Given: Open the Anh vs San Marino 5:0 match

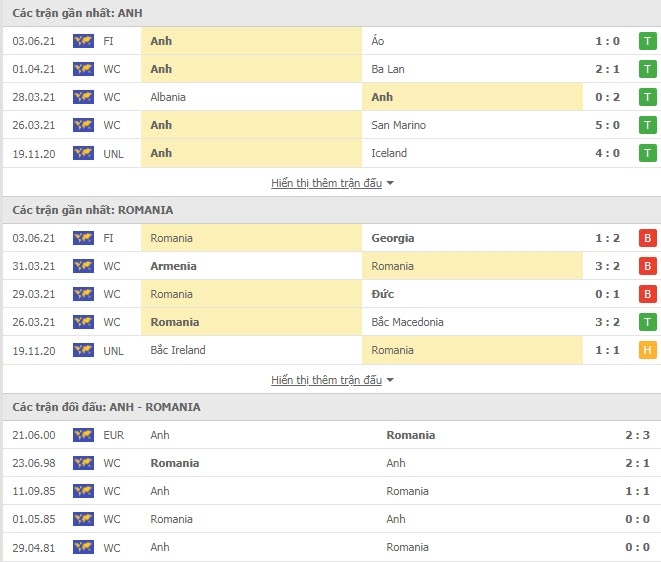Looking at the screenshot, I should 330,125.
